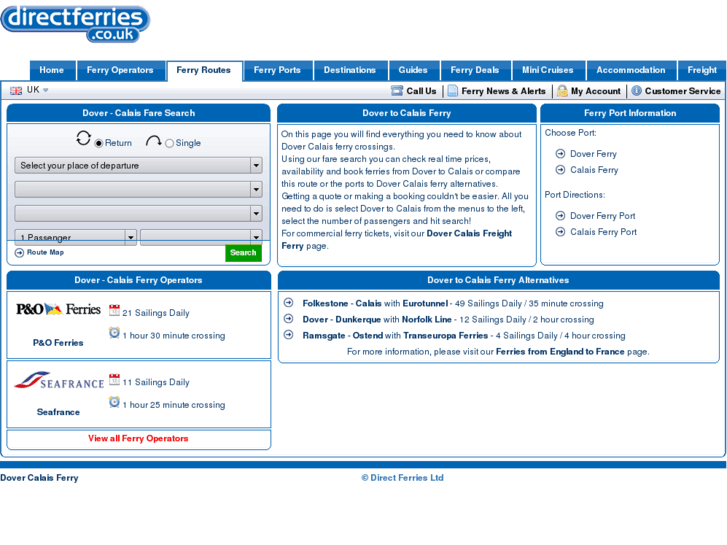The image size is (727, 545).
Task: Click arrow icon beside Ramsgate - Ostend
Action: [288, 334]
